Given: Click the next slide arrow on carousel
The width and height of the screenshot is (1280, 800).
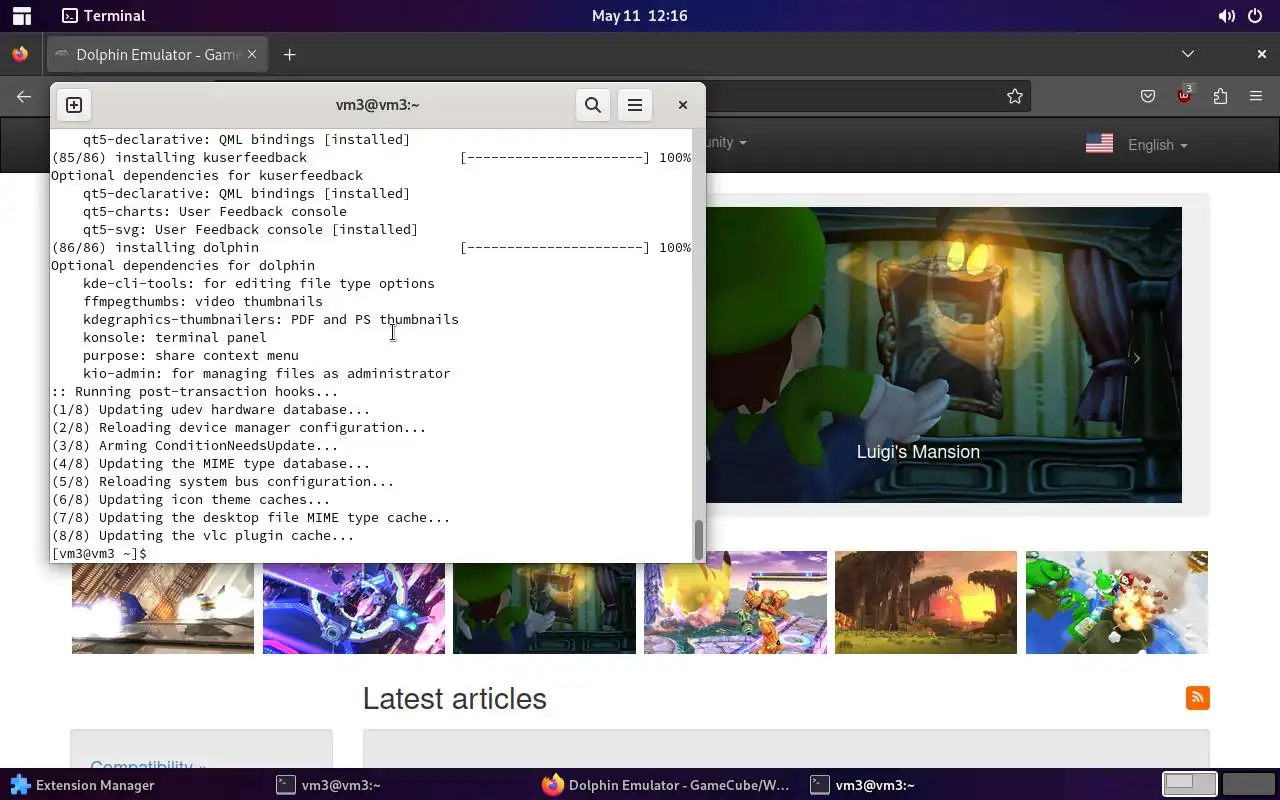Looking at the screenshot, I should [x=1136, y=358].
